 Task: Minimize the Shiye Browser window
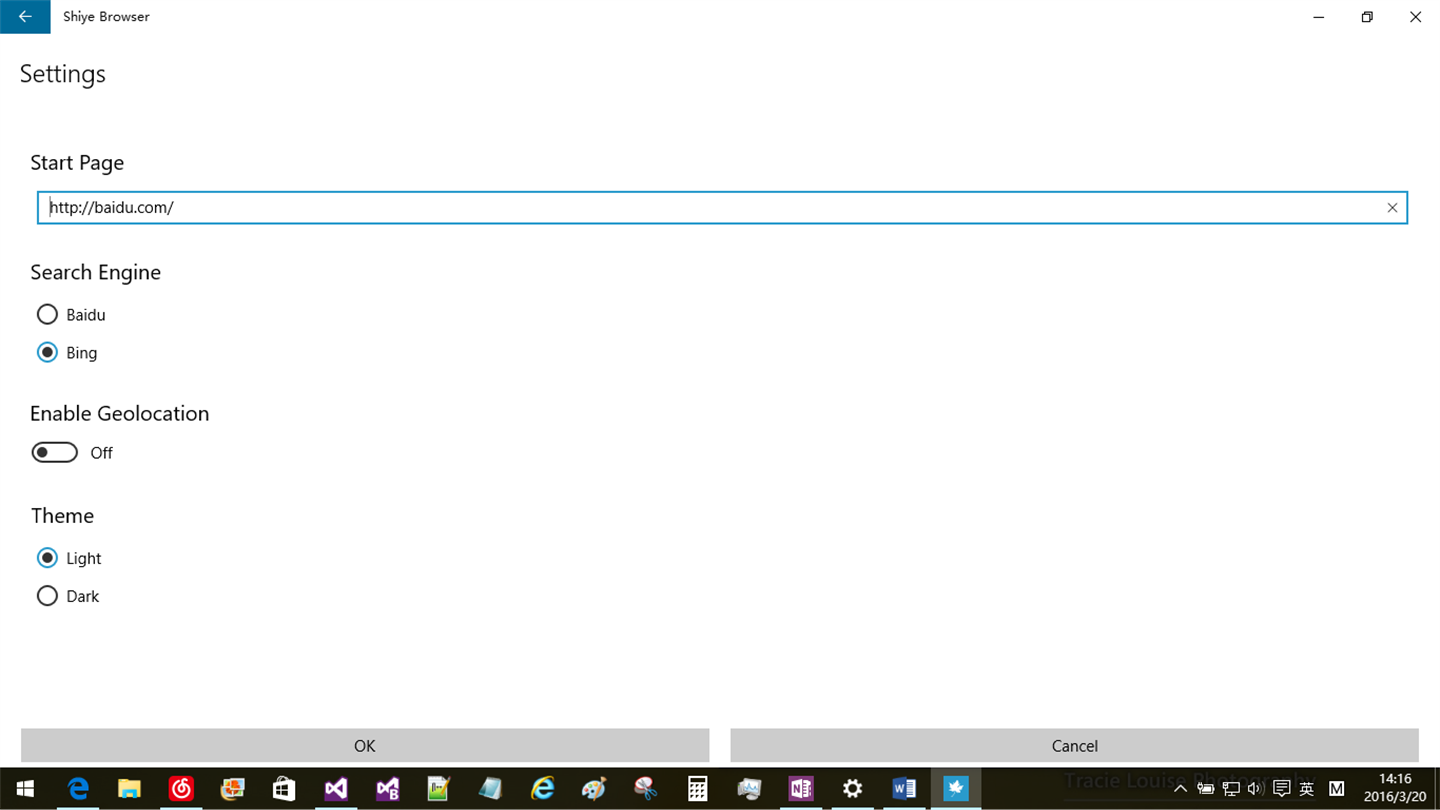(x=1319, y=17)
